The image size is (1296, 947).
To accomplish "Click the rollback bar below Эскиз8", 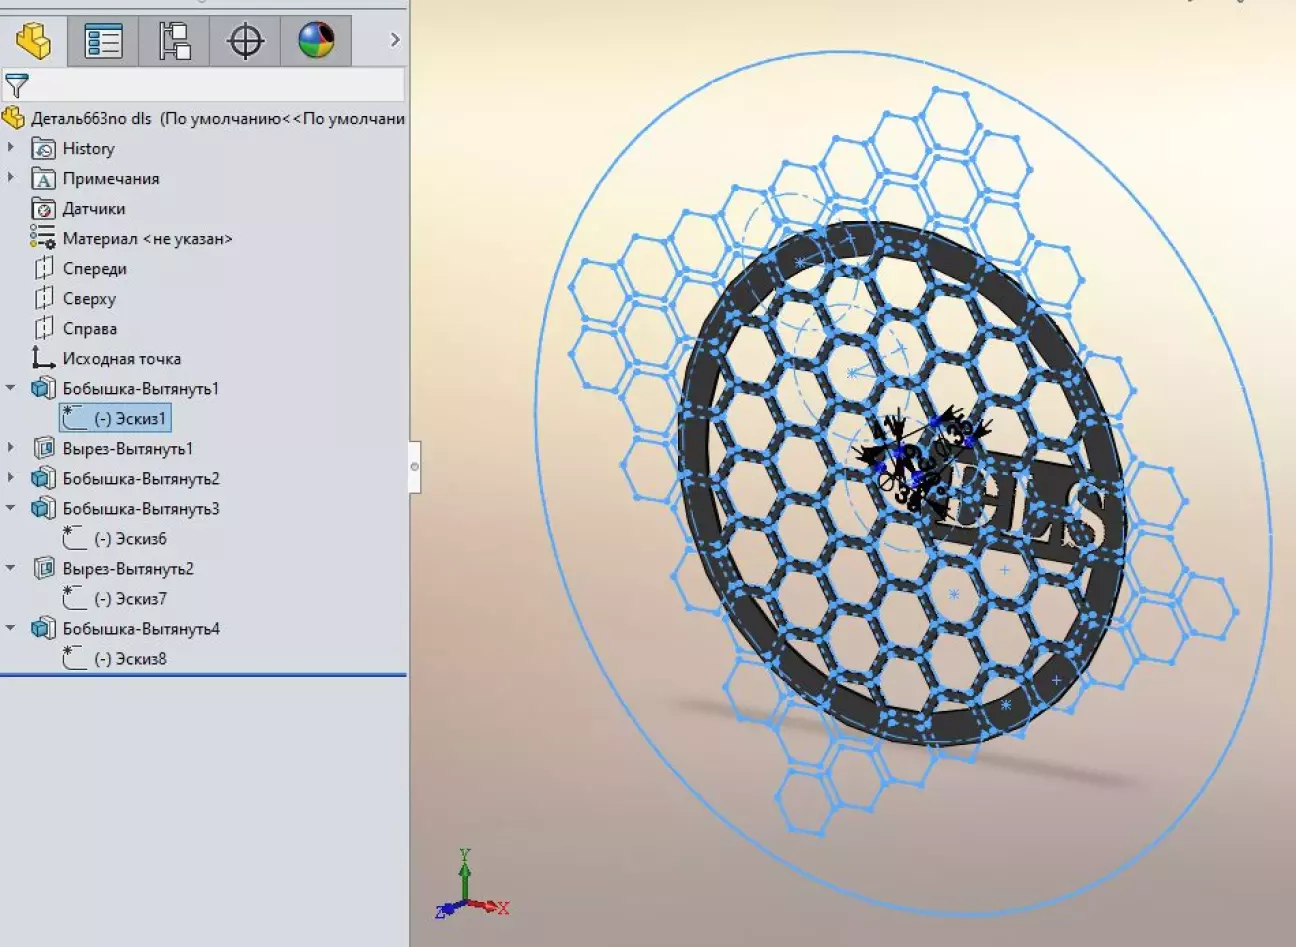I will click(203, 675).
